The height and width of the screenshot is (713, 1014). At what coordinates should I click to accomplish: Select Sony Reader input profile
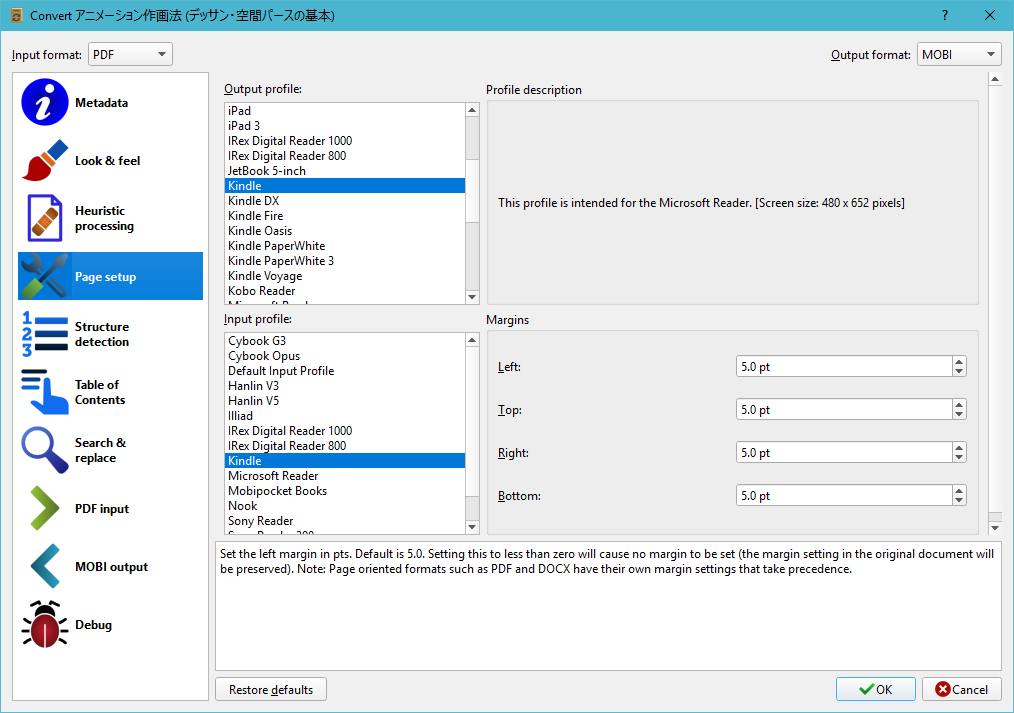[x=345, y=520]
